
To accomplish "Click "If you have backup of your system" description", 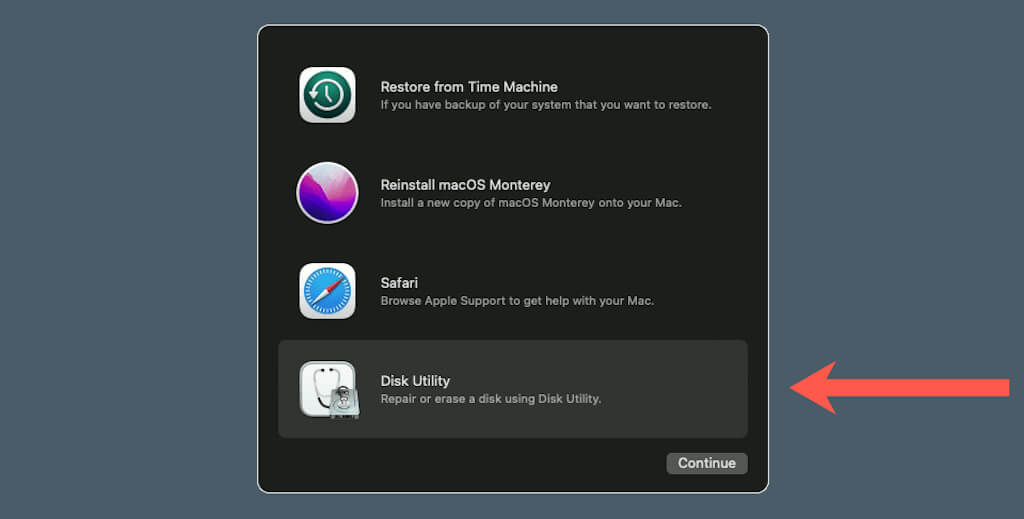I will 546,104.
